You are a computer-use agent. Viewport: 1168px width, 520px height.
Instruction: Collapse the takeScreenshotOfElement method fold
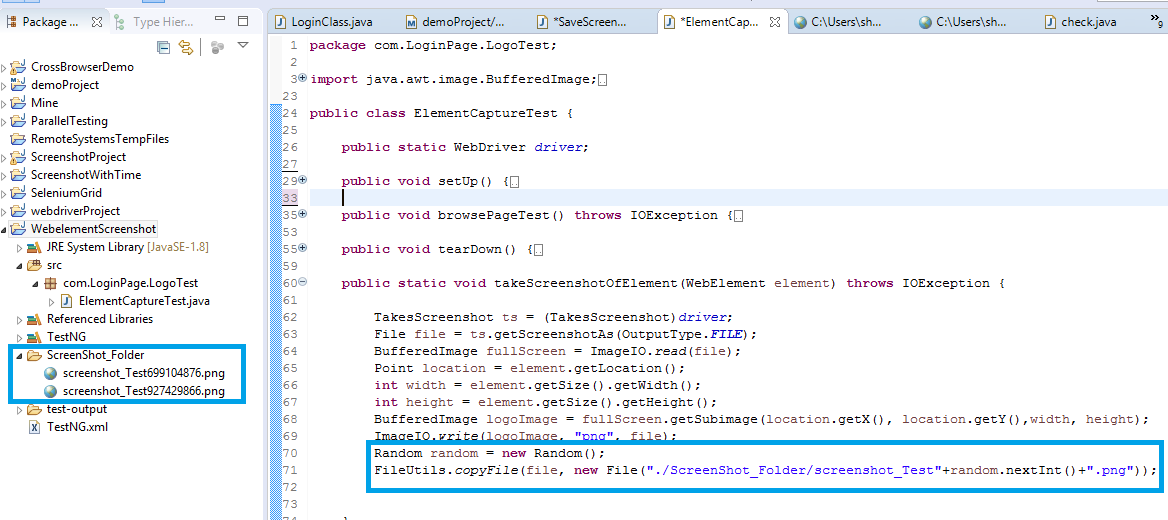302,282
